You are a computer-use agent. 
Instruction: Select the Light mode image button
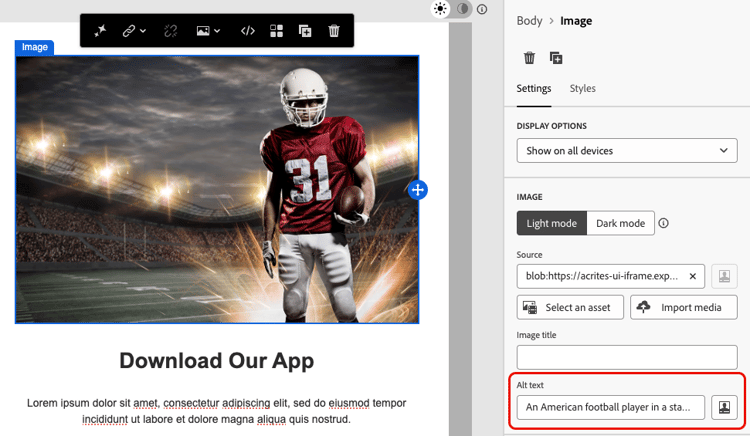pos(551,223)
